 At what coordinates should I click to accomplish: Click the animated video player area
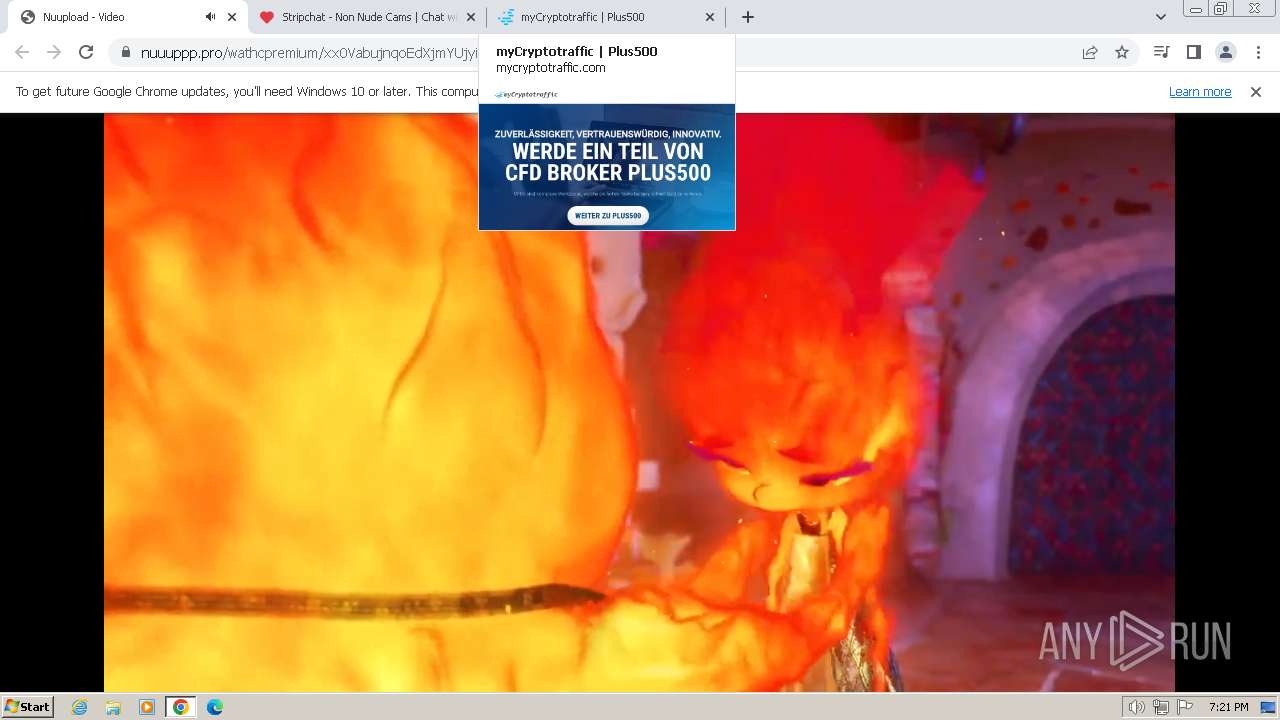[639, 402]
